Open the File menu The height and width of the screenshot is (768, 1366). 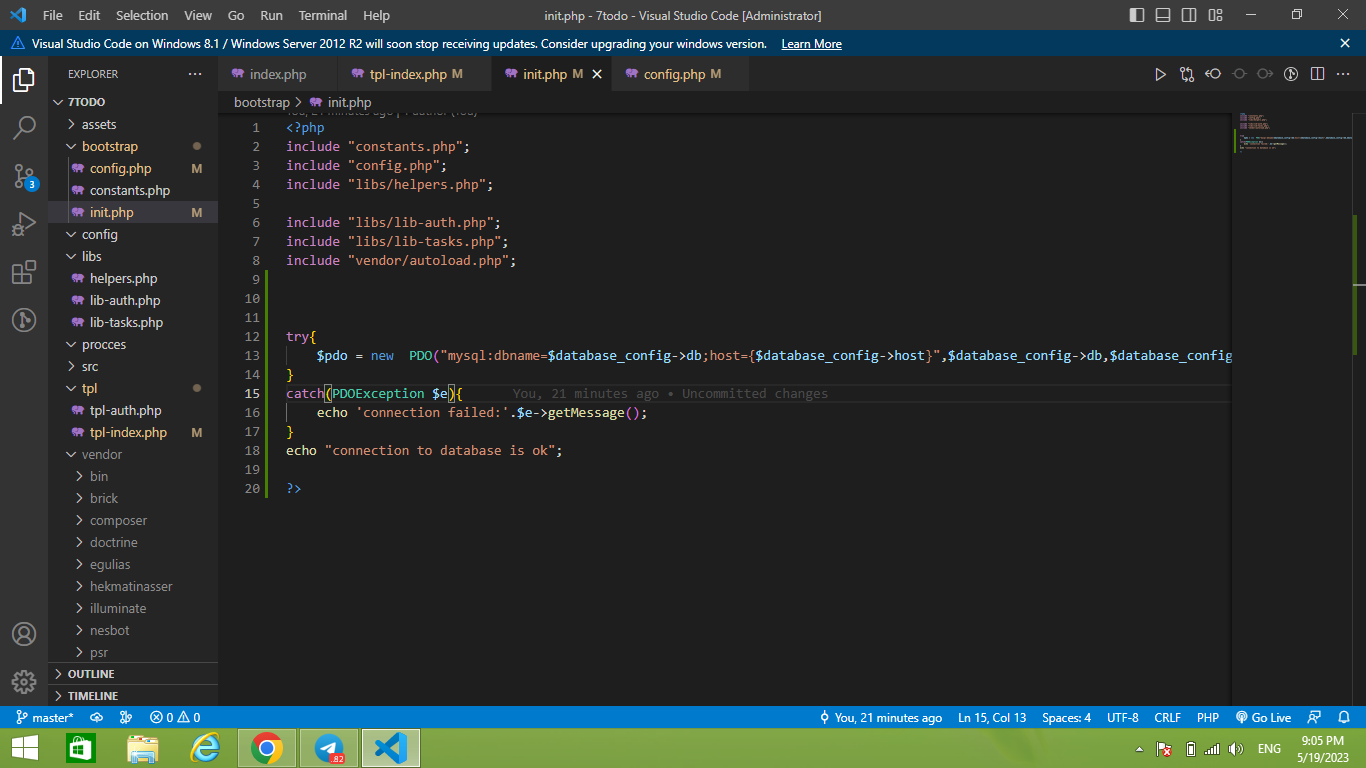click(x=53, y=15)
